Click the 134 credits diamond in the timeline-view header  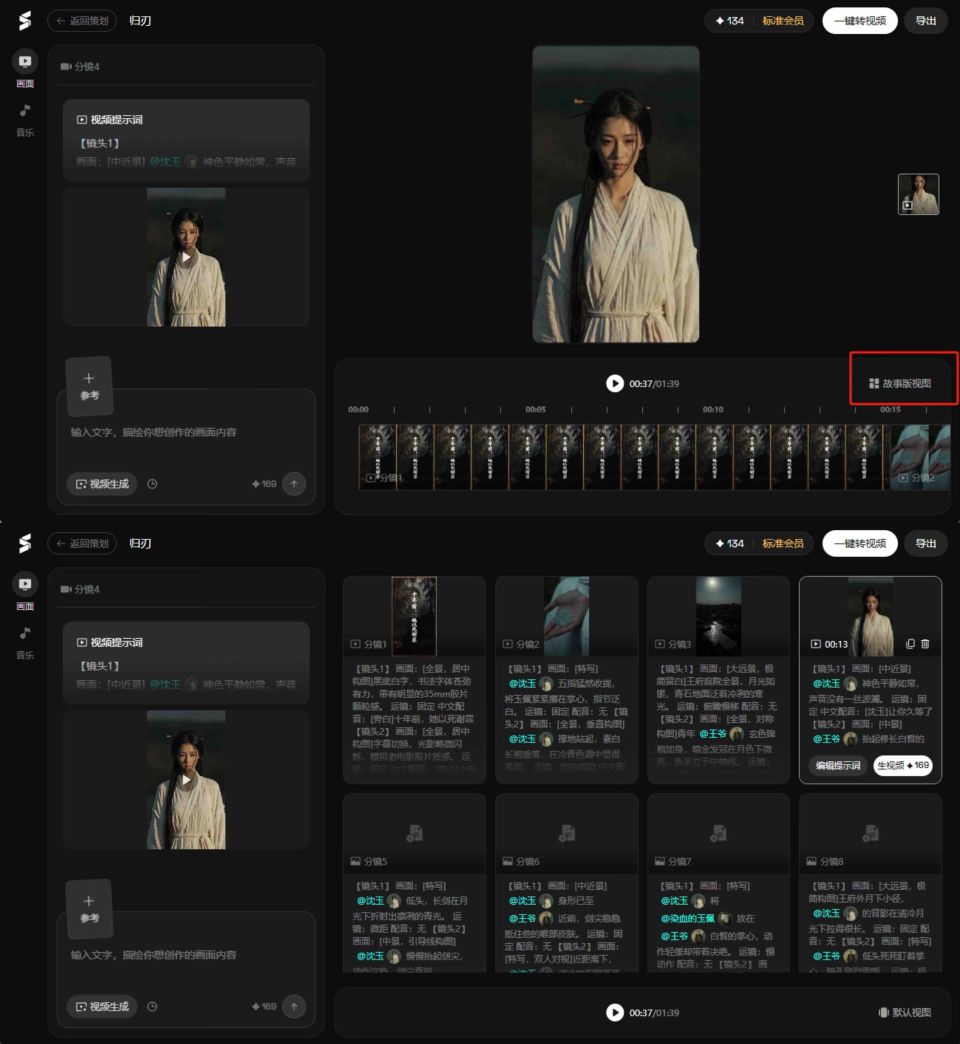click(730, 21)
